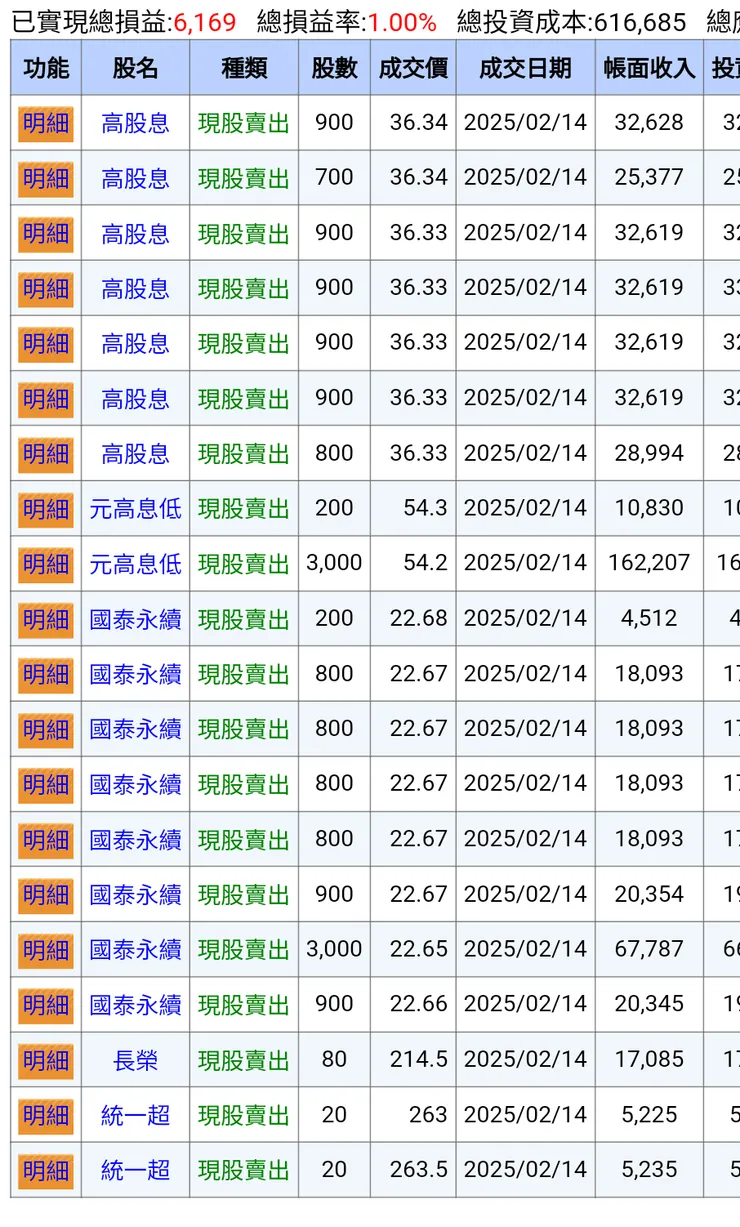Click the 股名 column header
The image size is (740, 1227).
[135, 68]
